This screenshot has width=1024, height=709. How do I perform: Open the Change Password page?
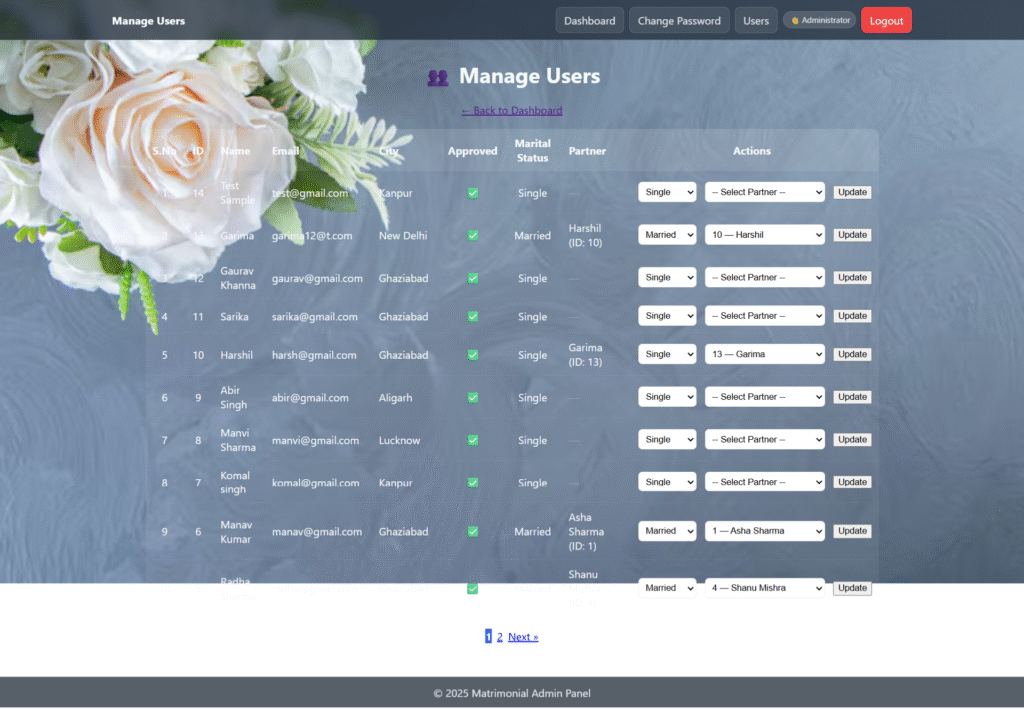[679, 19]
